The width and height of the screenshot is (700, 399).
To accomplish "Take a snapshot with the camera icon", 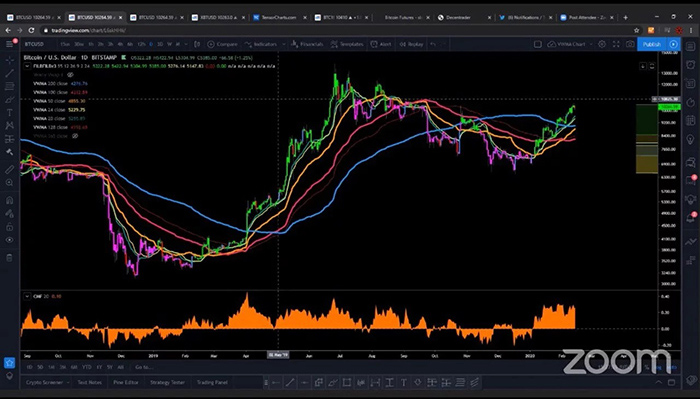I will click(630, 44).
